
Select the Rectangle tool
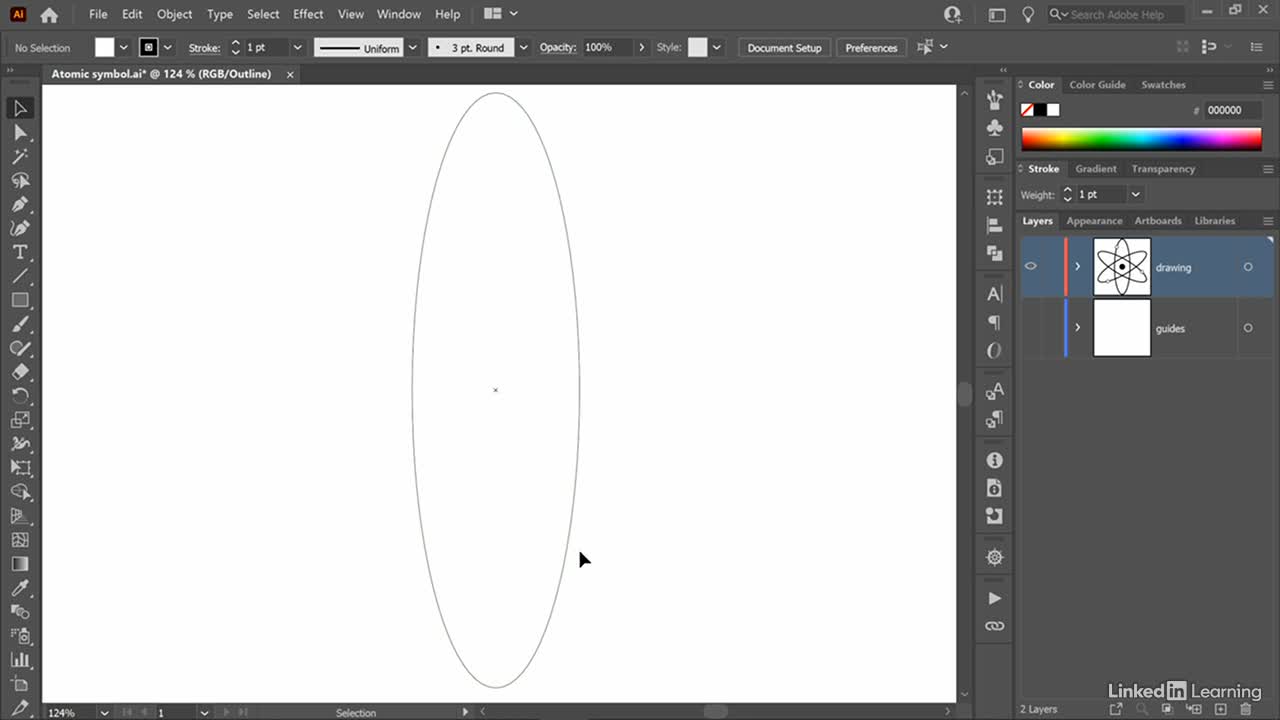pyautogui.click(x=20, y=300)
